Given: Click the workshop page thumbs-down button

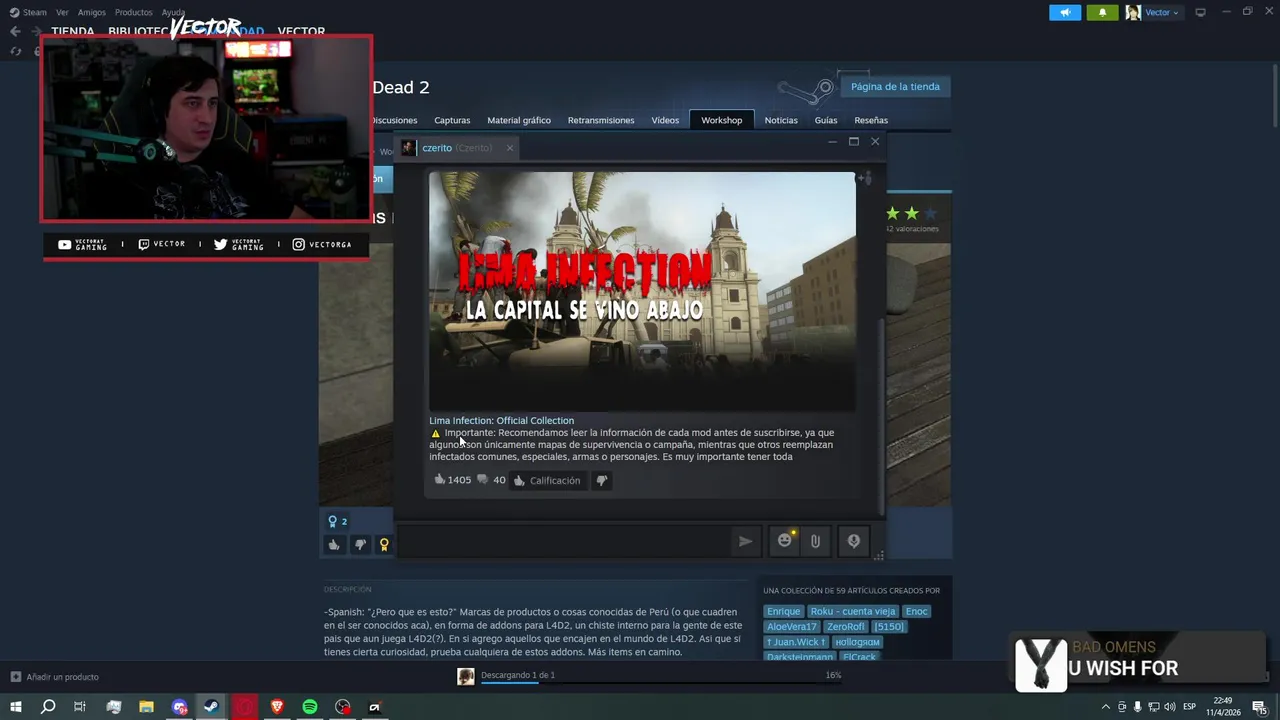Looking at the screenshot, I should click(x=360, y=545).
